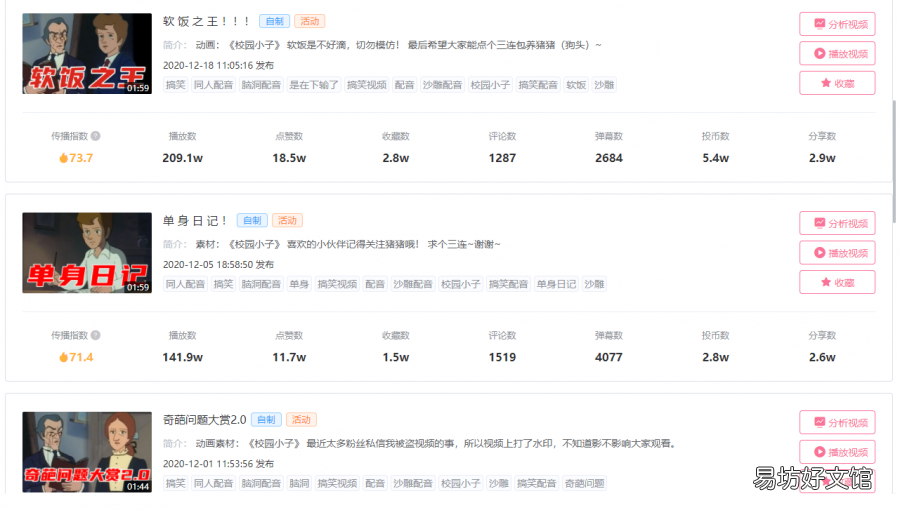The image size is (900, 510).
Task: Click 自制 badge on 单身日记 video
Action: point(252,220)
